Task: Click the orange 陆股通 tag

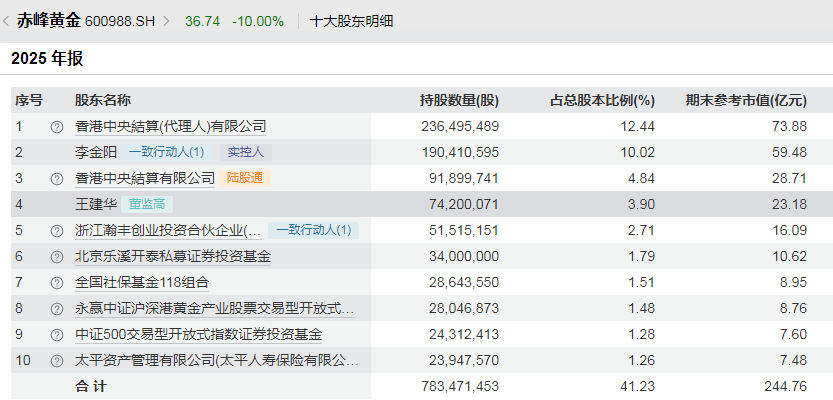Action: point(247,178)
